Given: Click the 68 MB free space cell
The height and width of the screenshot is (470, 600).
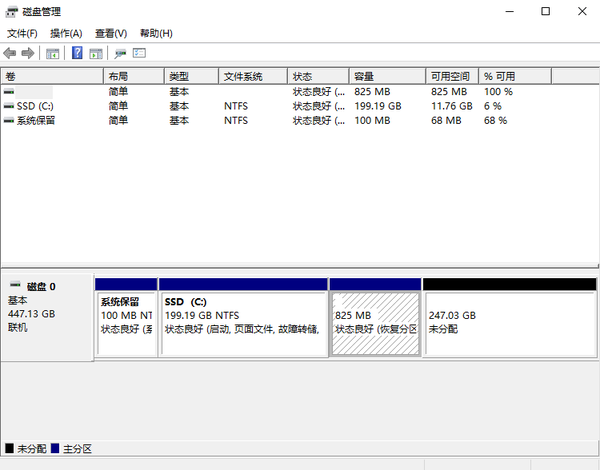Looking at the screenshot, I should click(446, 121).
